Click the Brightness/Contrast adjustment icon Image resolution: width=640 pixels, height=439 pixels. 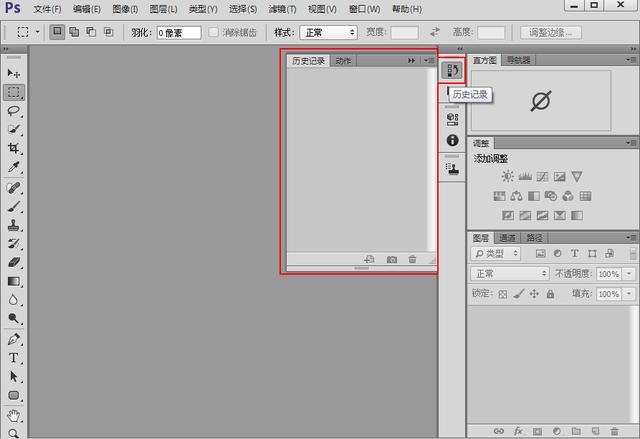(507, 176)
